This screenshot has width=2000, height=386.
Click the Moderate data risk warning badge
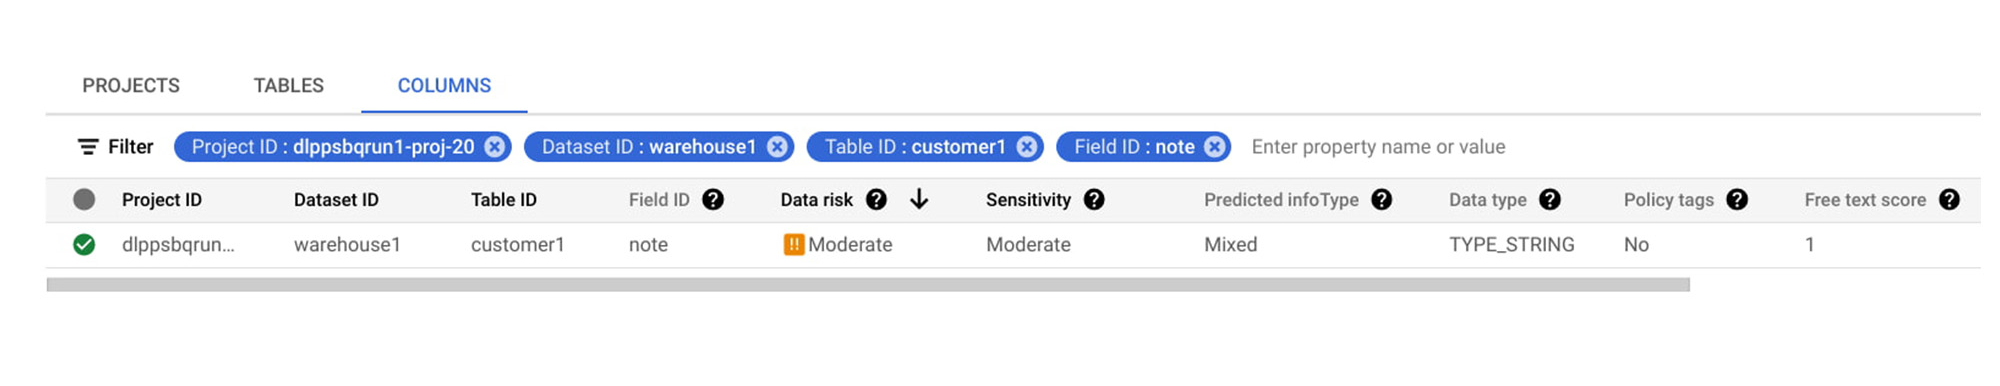[794, 244]
